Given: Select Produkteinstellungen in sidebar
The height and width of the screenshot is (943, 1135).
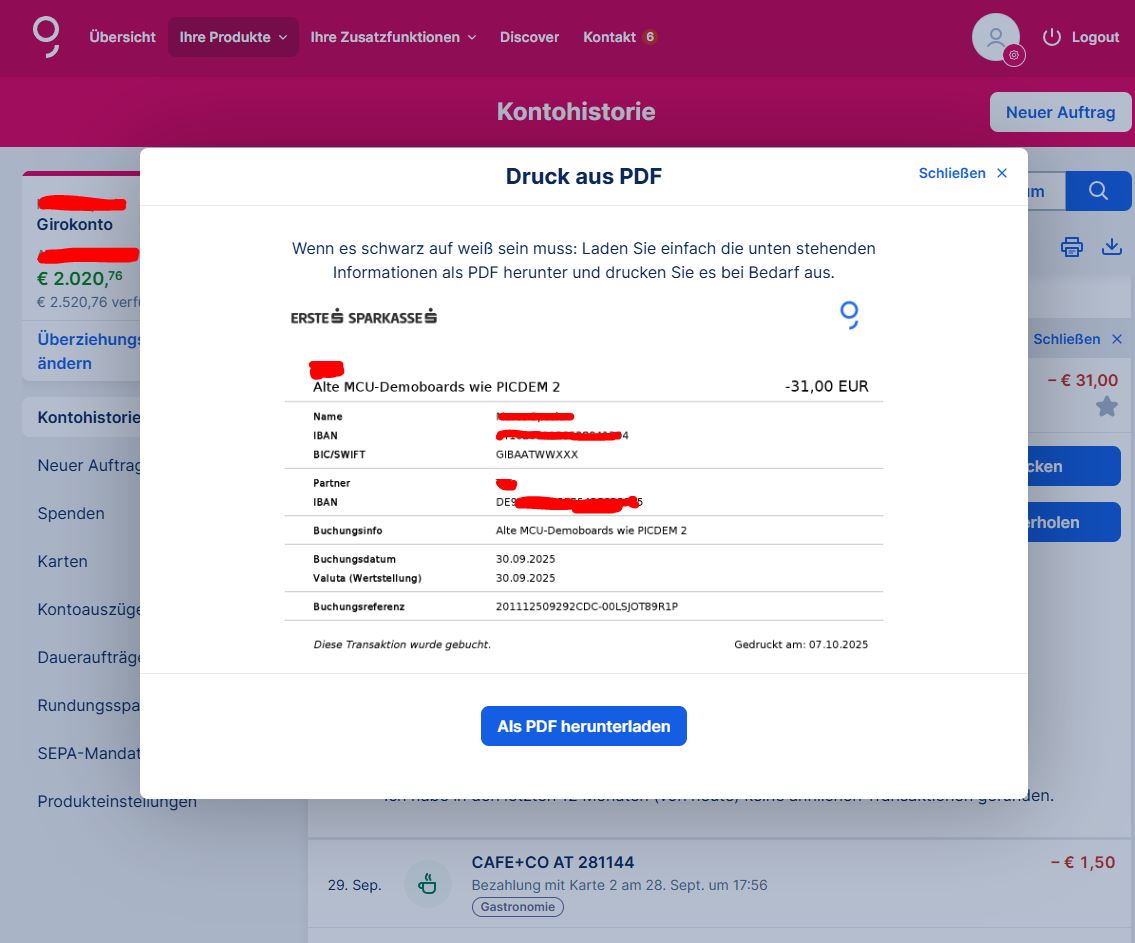Looking at the screenshot, I should [x=117, y=801].
